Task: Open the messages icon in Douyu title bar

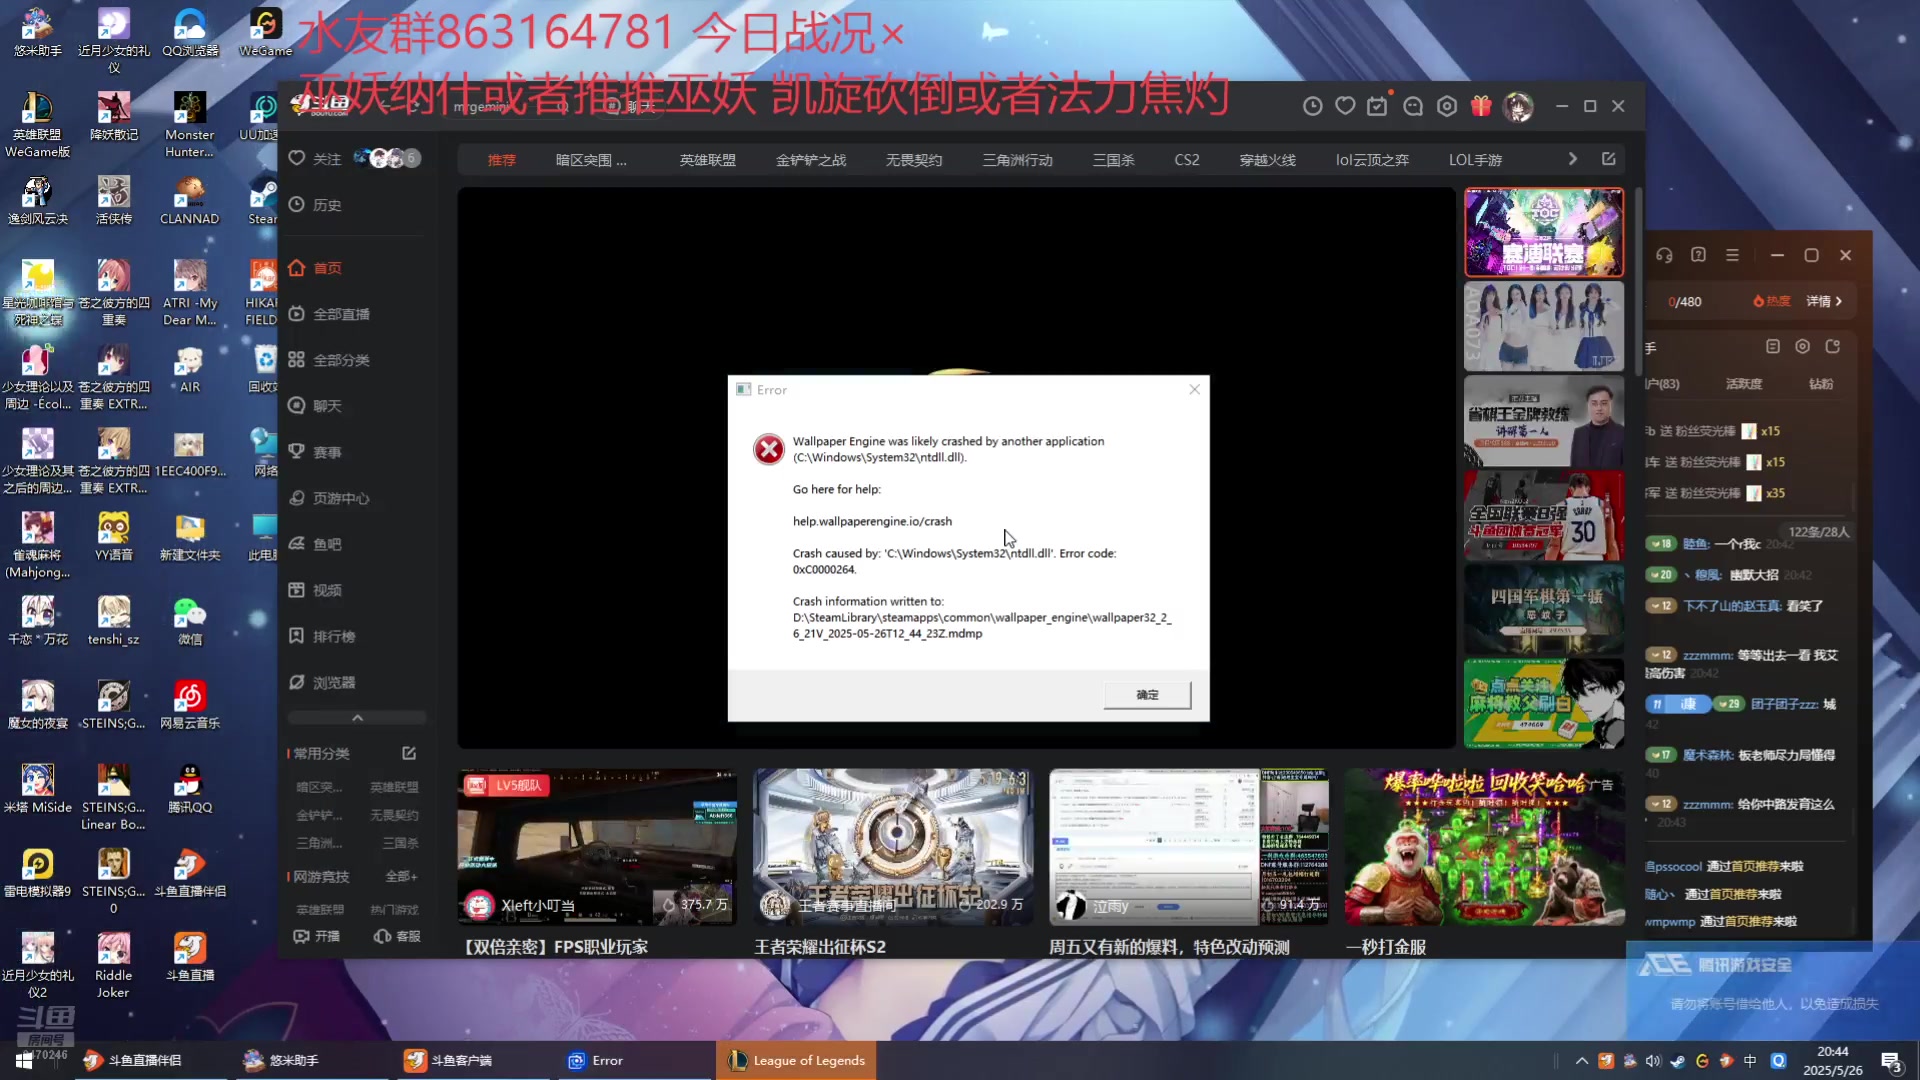Action: [1413, 106]
